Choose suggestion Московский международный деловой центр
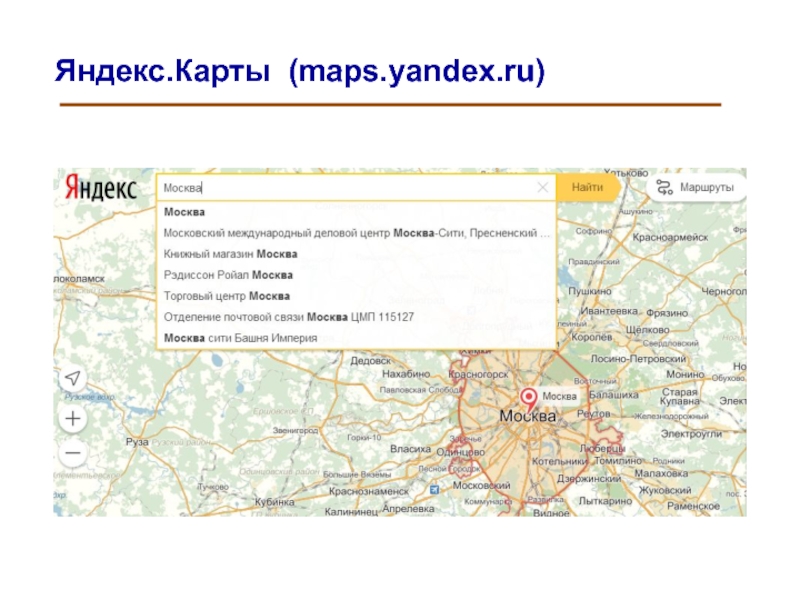800x600 pixels. [x=356, y=233]
